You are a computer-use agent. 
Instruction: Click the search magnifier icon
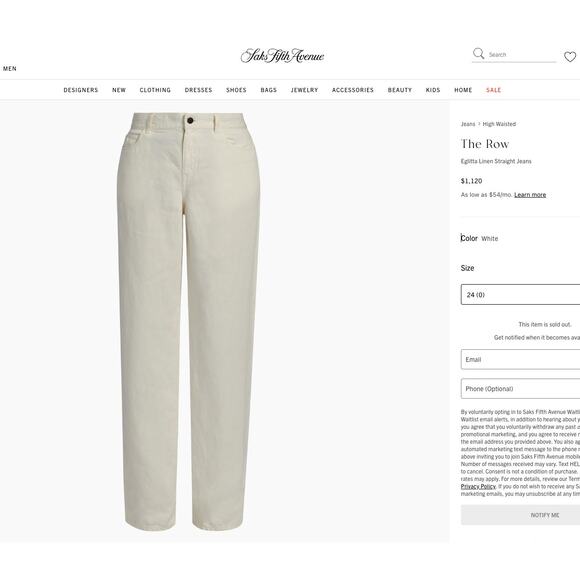click(x=478, y=54)
